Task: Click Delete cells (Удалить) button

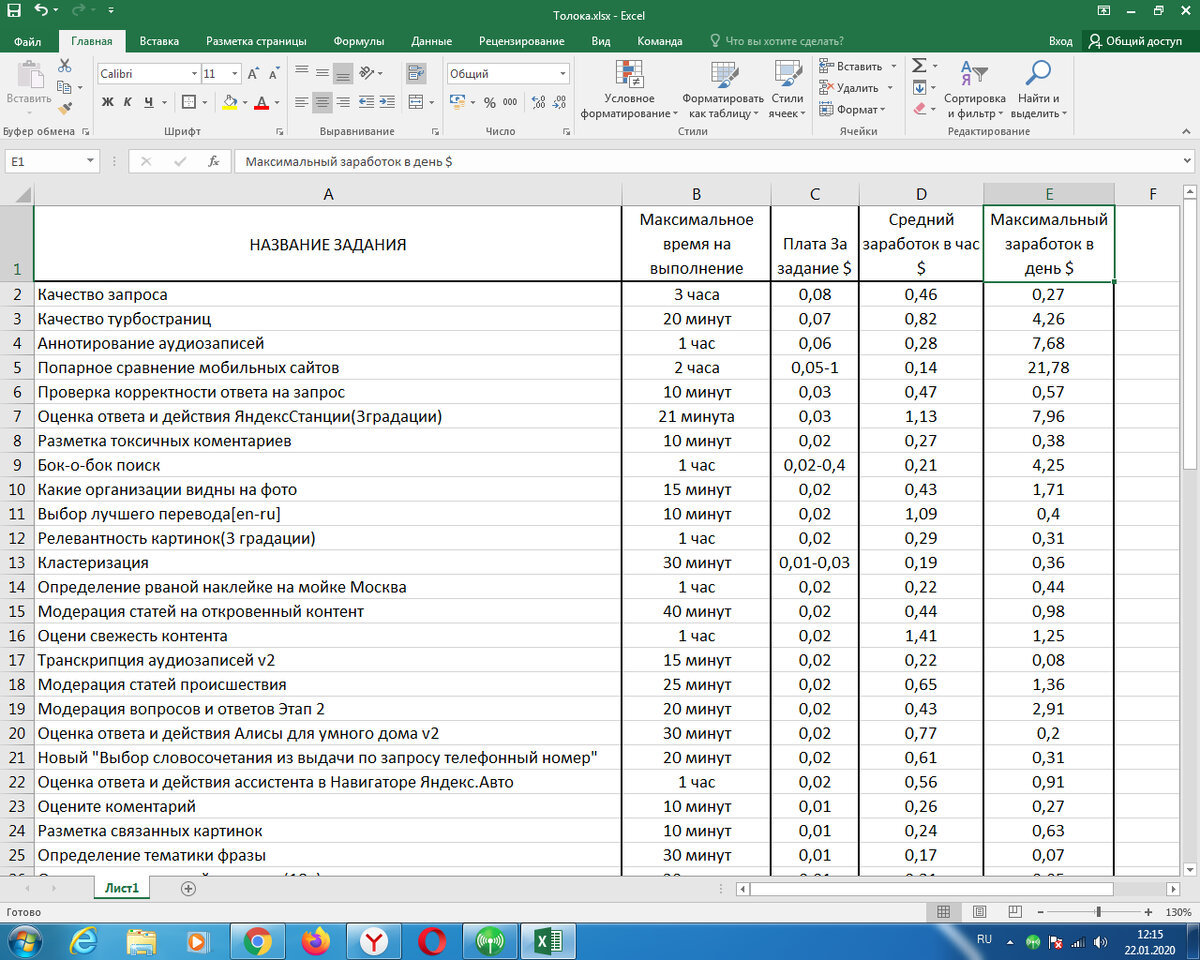Action: 855,88
